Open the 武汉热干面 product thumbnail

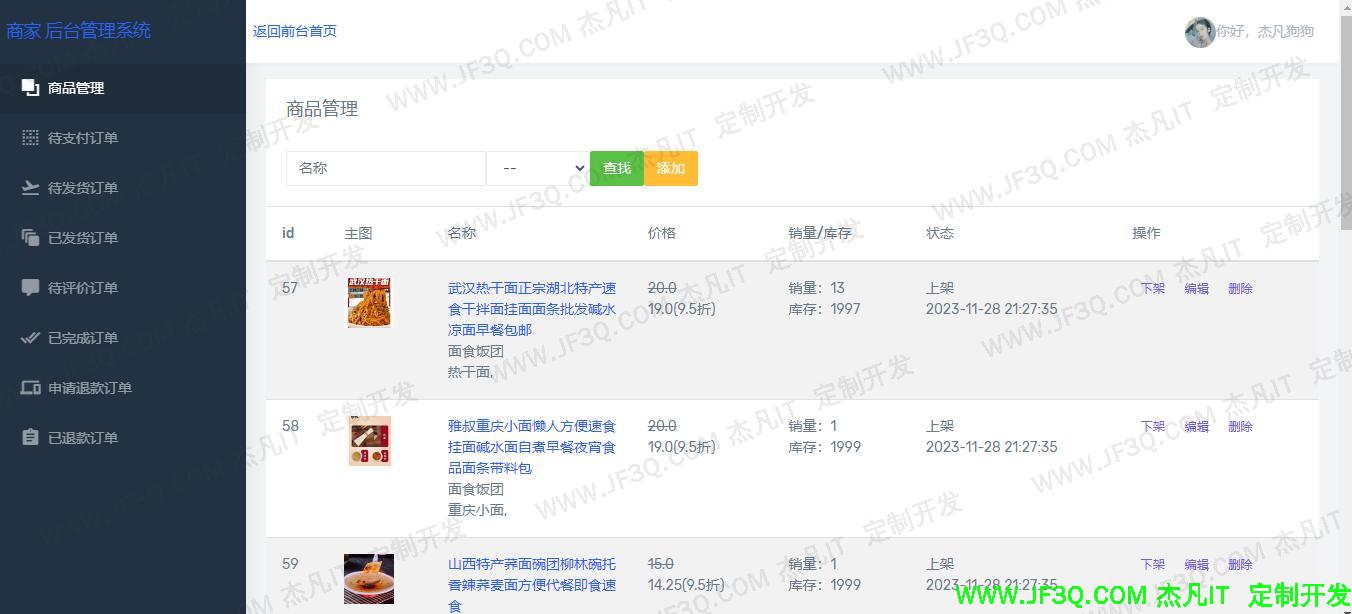point(369,302)
